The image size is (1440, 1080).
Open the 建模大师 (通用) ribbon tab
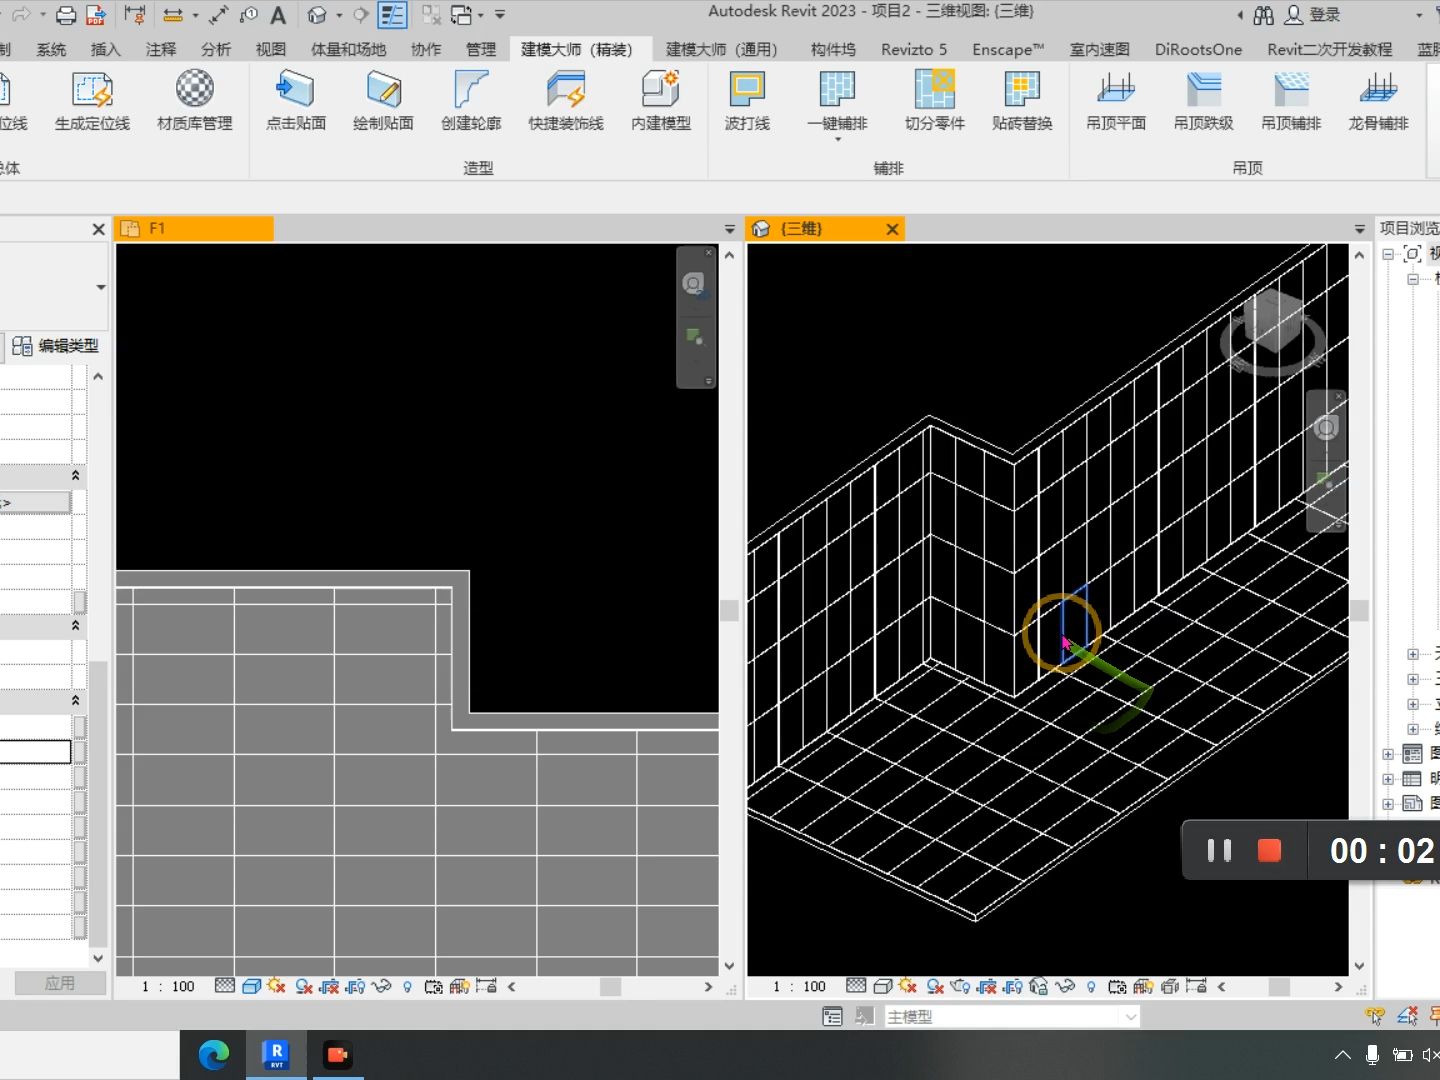721,49
